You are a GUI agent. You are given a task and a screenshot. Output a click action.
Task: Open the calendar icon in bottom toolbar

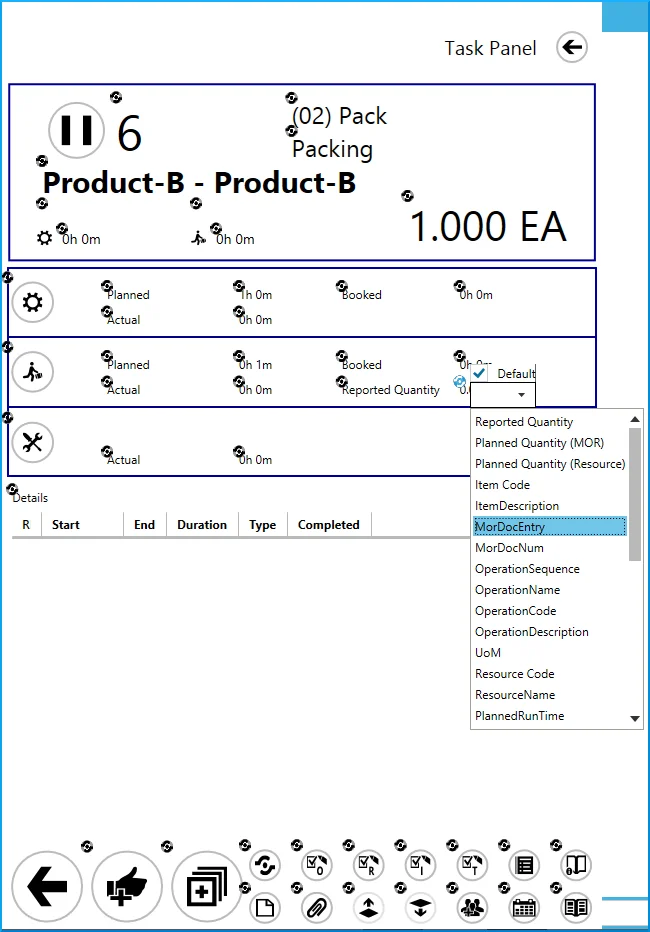coord(524,908)
